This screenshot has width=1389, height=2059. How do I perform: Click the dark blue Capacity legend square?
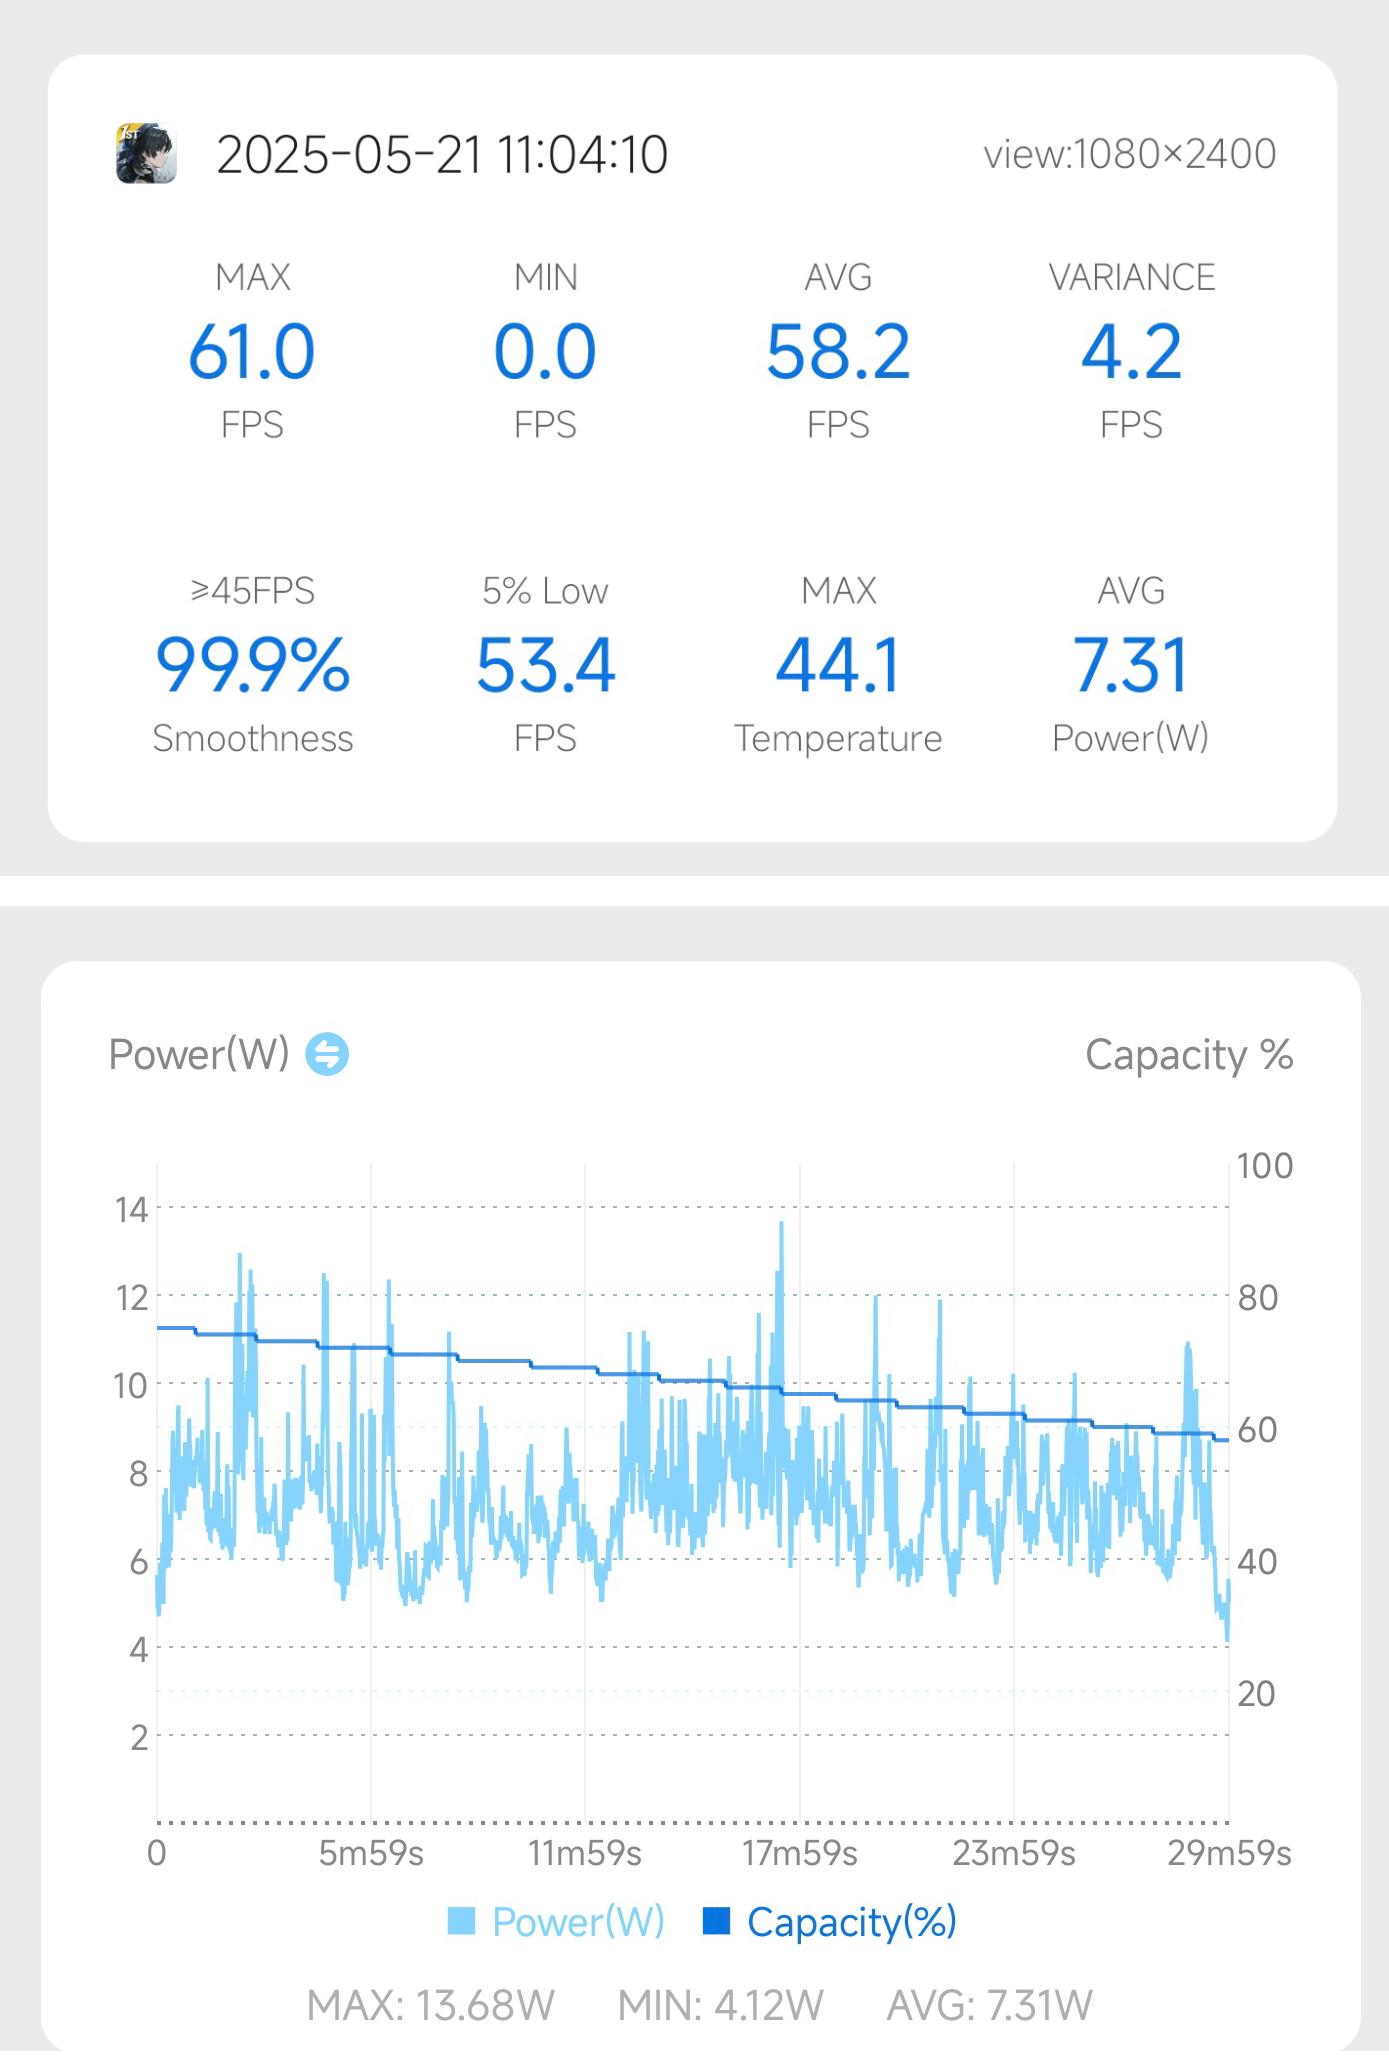(716, 1921)
